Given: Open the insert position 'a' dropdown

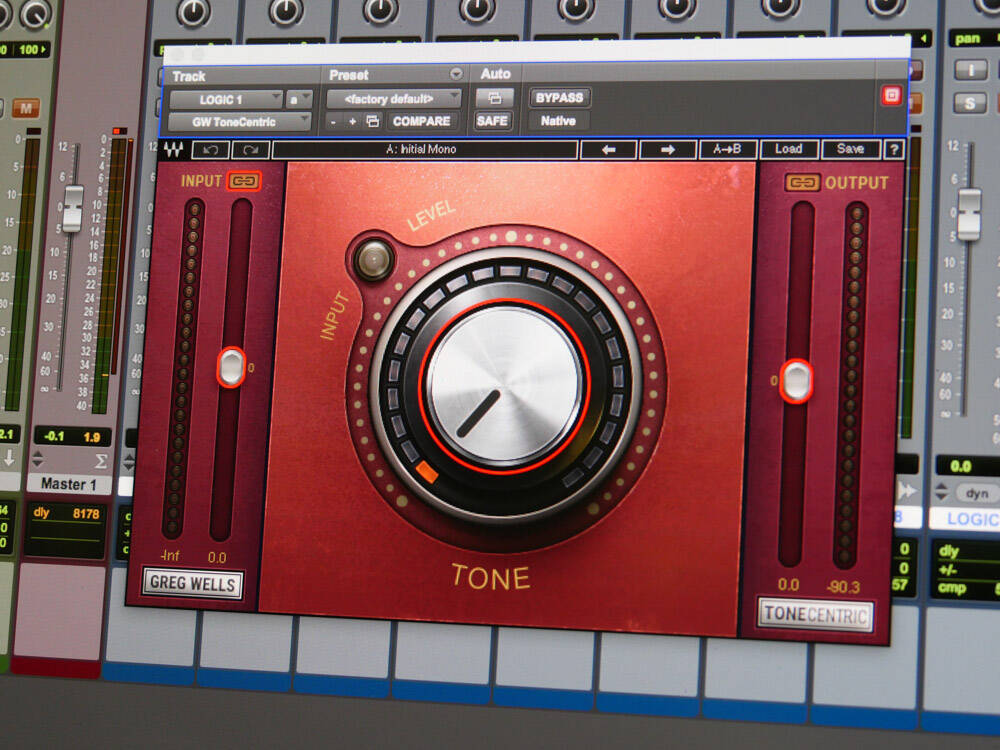Looking at the screenshot, I should tap(299, 99).
